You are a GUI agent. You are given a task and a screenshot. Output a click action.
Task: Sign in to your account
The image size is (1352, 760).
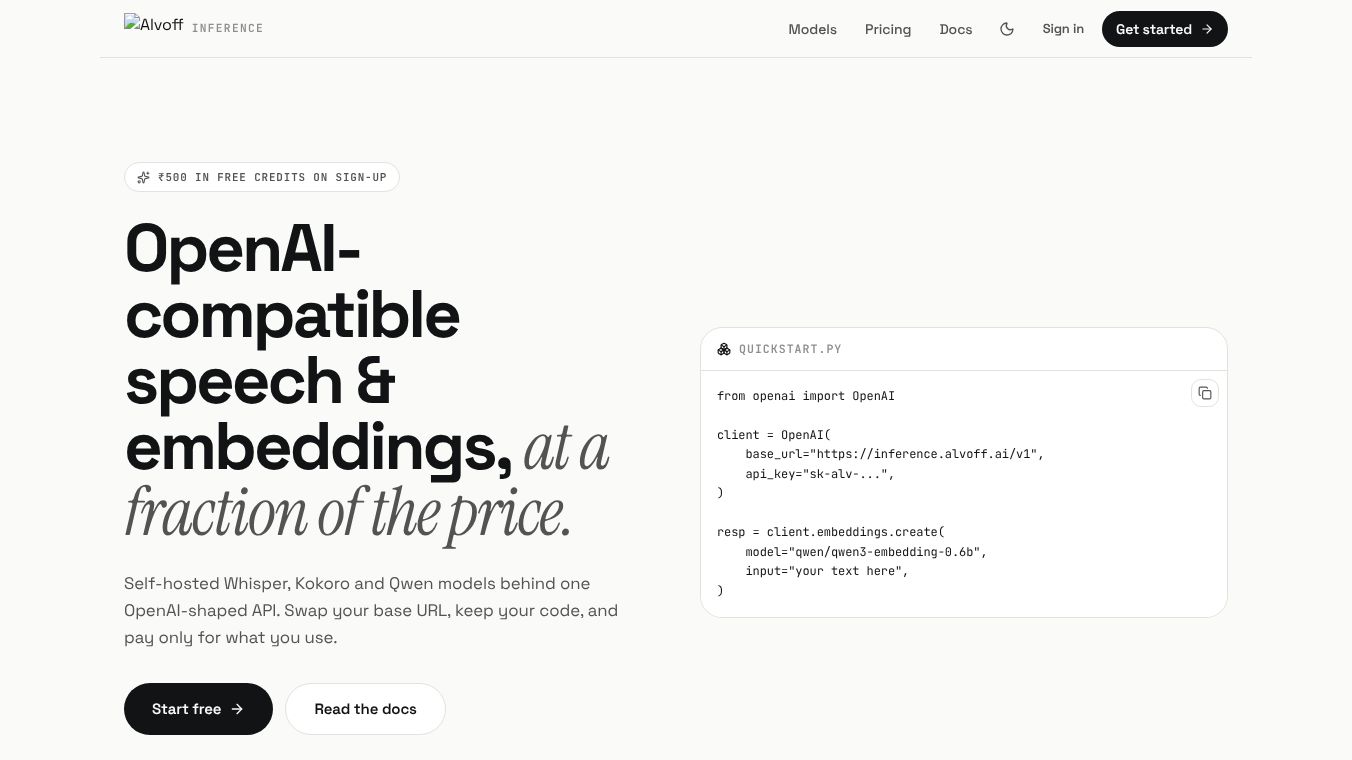point(1063,29)
